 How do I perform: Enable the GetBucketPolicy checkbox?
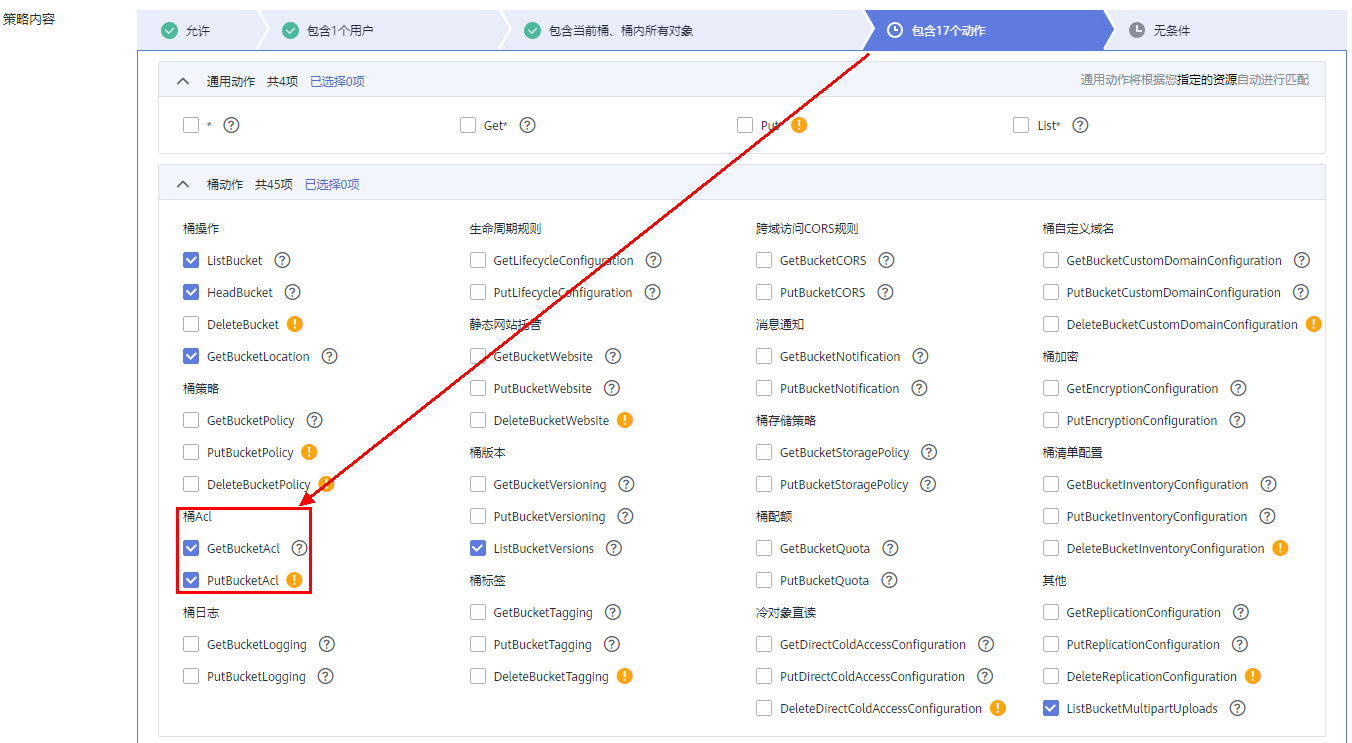pos(191,420)
